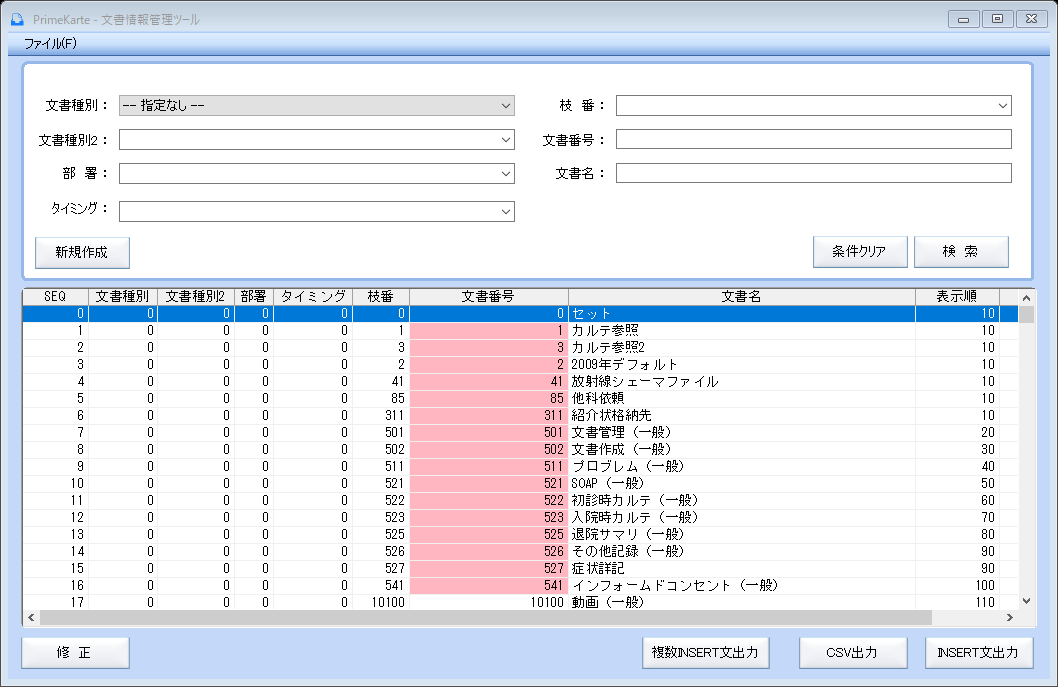
Task: Select the 2009年デフォルト row
Action: tap(520, 364)
